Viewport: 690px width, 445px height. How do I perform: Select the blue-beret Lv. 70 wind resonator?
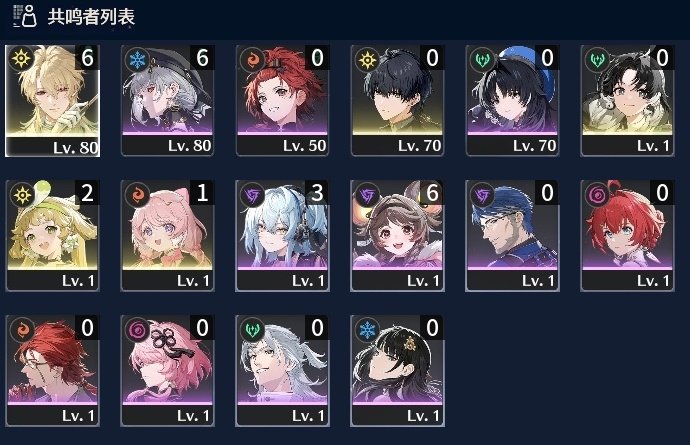[x=512, y=100]
